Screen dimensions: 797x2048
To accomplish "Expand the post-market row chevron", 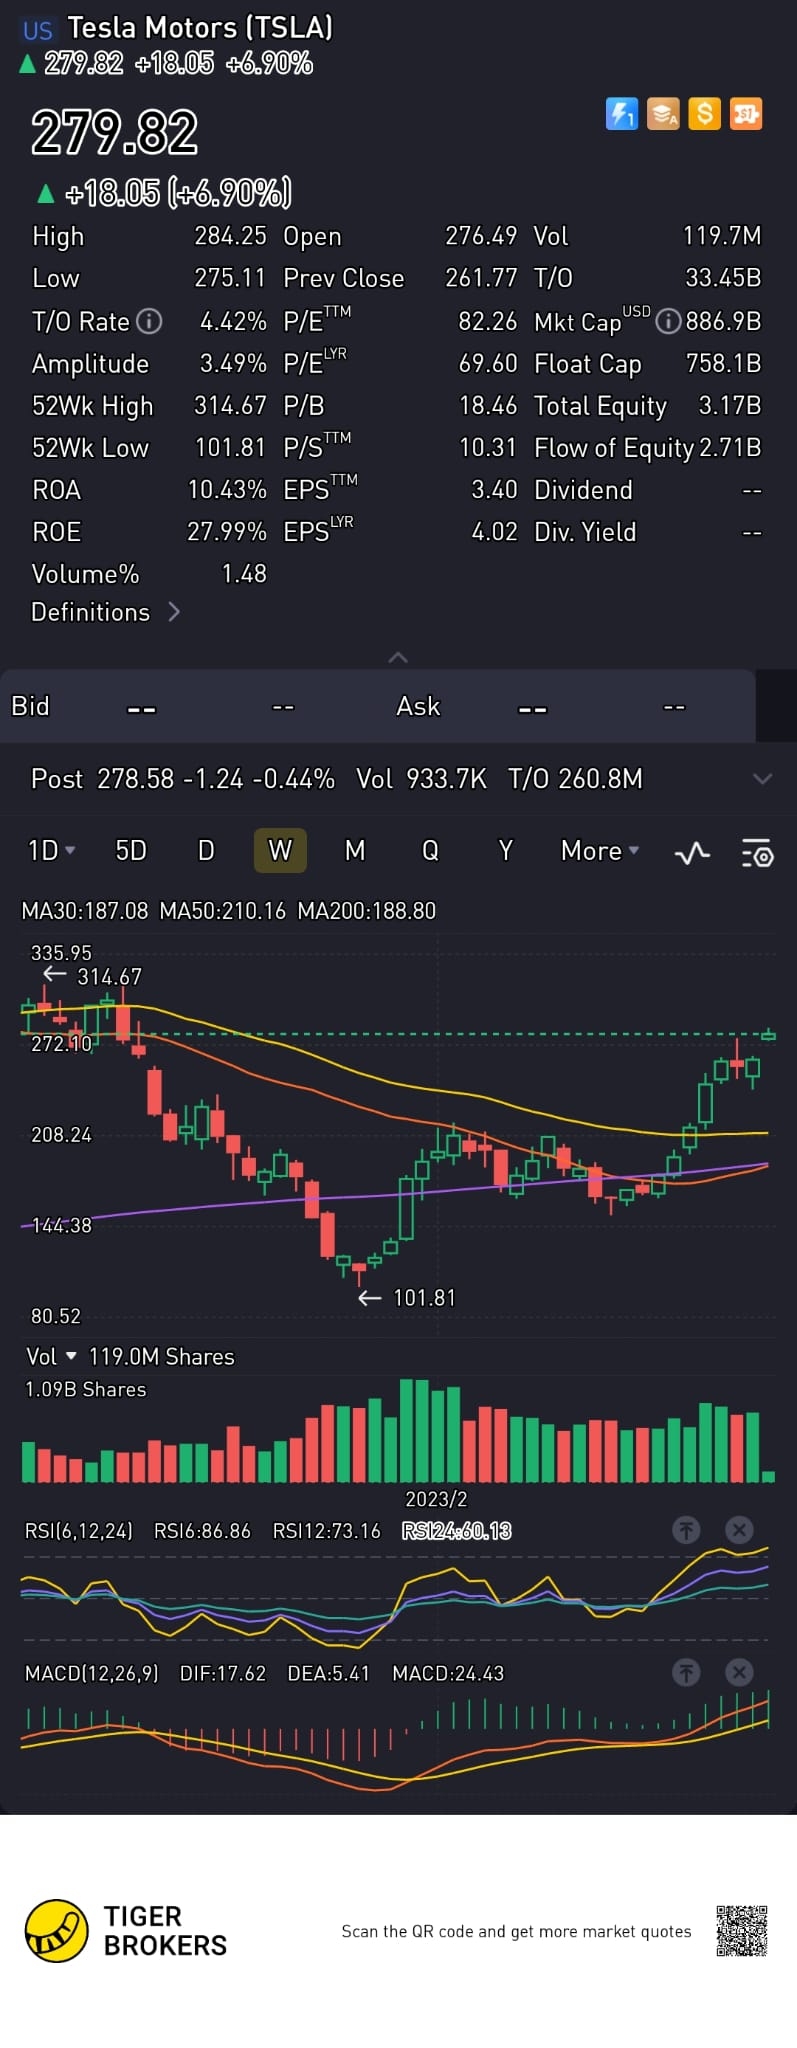I will click(x=762, y=779).
